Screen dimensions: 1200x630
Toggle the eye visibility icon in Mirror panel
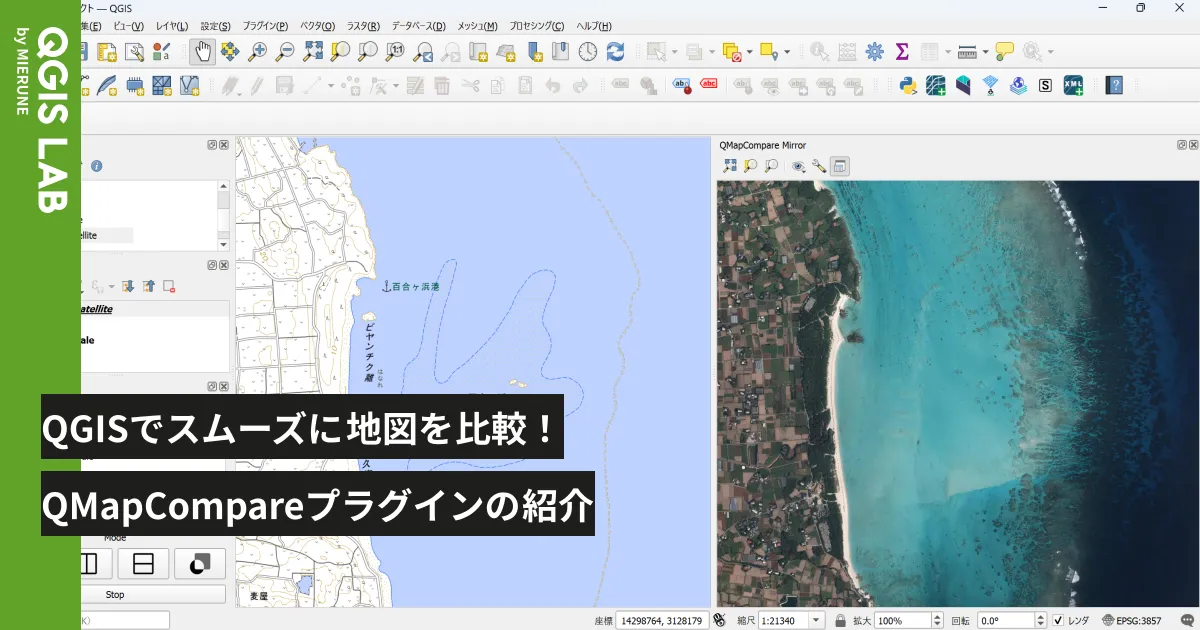coord(797,166)
